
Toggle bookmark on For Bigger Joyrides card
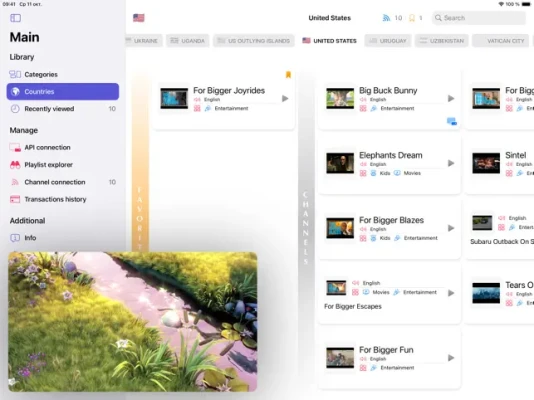pyautogui.click(x=288, y=75)
